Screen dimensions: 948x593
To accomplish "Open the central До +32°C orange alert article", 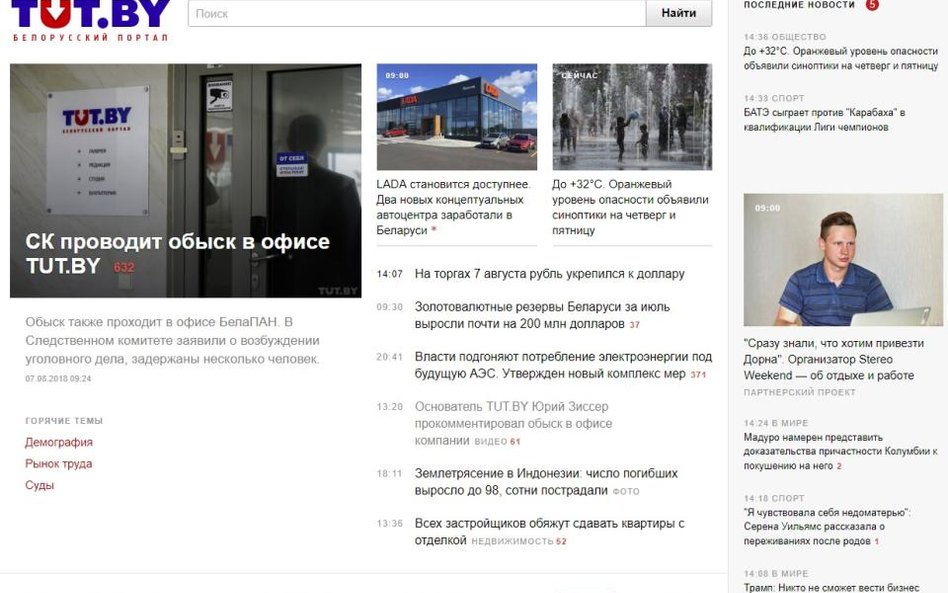I will (x=630, y=207).
